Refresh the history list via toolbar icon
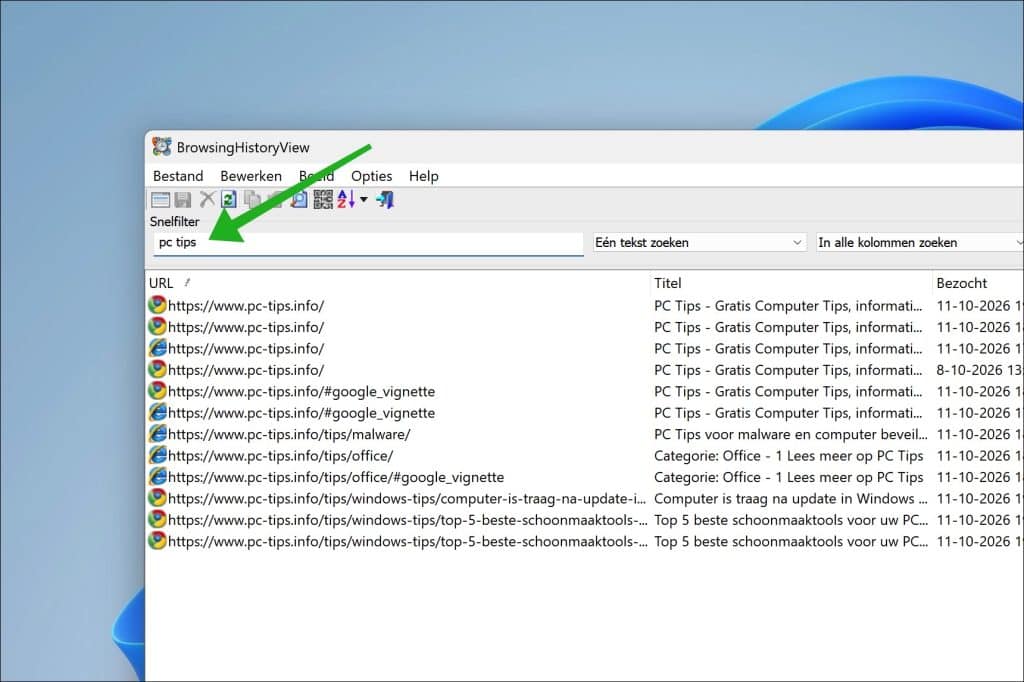1024x682 pixels. pos(229,199)
